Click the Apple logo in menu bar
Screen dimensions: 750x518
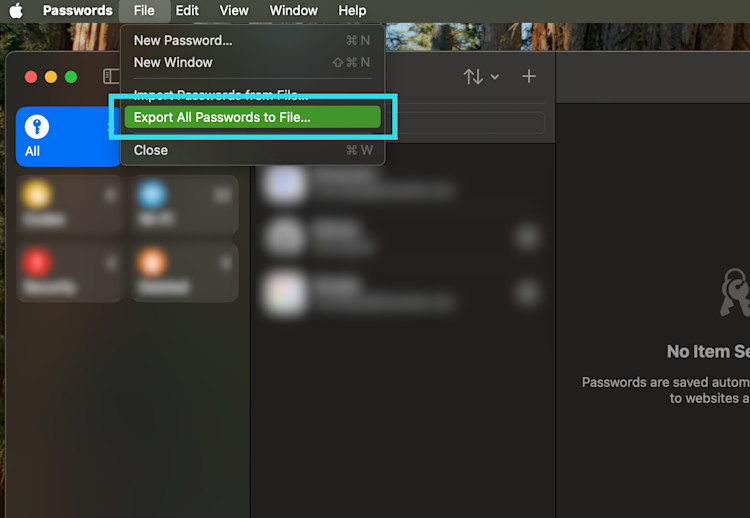[16, 11]
